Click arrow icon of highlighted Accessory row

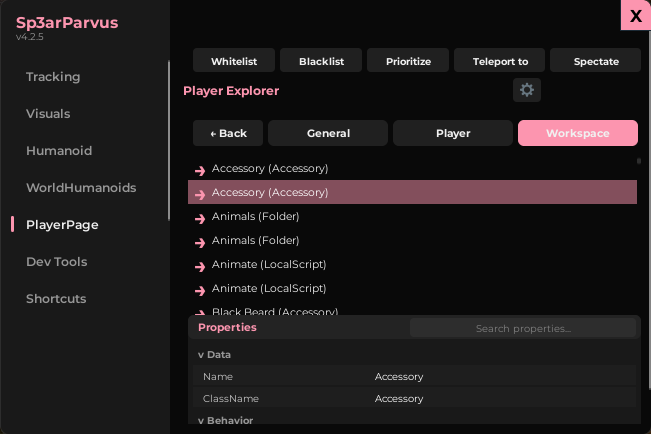click(x=200, y=194)
